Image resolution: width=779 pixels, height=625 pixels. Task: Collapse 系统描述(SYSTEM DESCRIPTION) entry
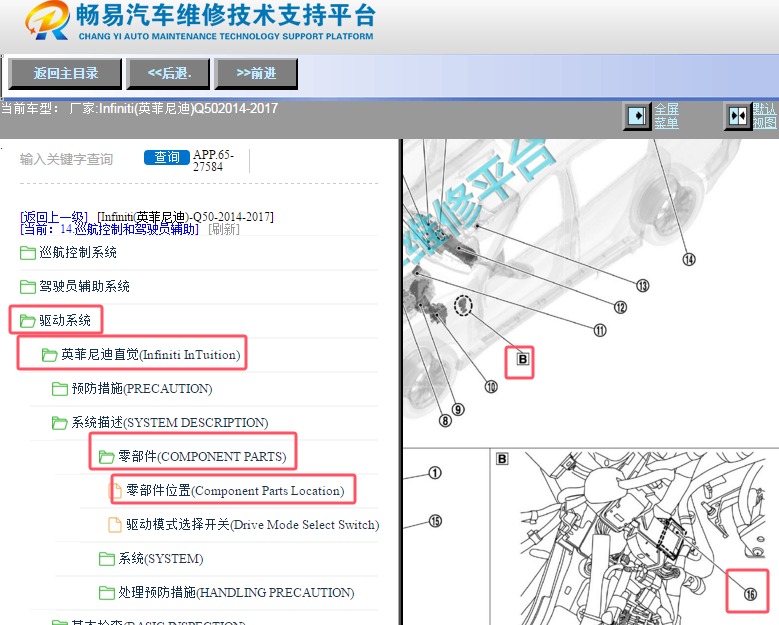pyautogui.click(x=169, y=422)
